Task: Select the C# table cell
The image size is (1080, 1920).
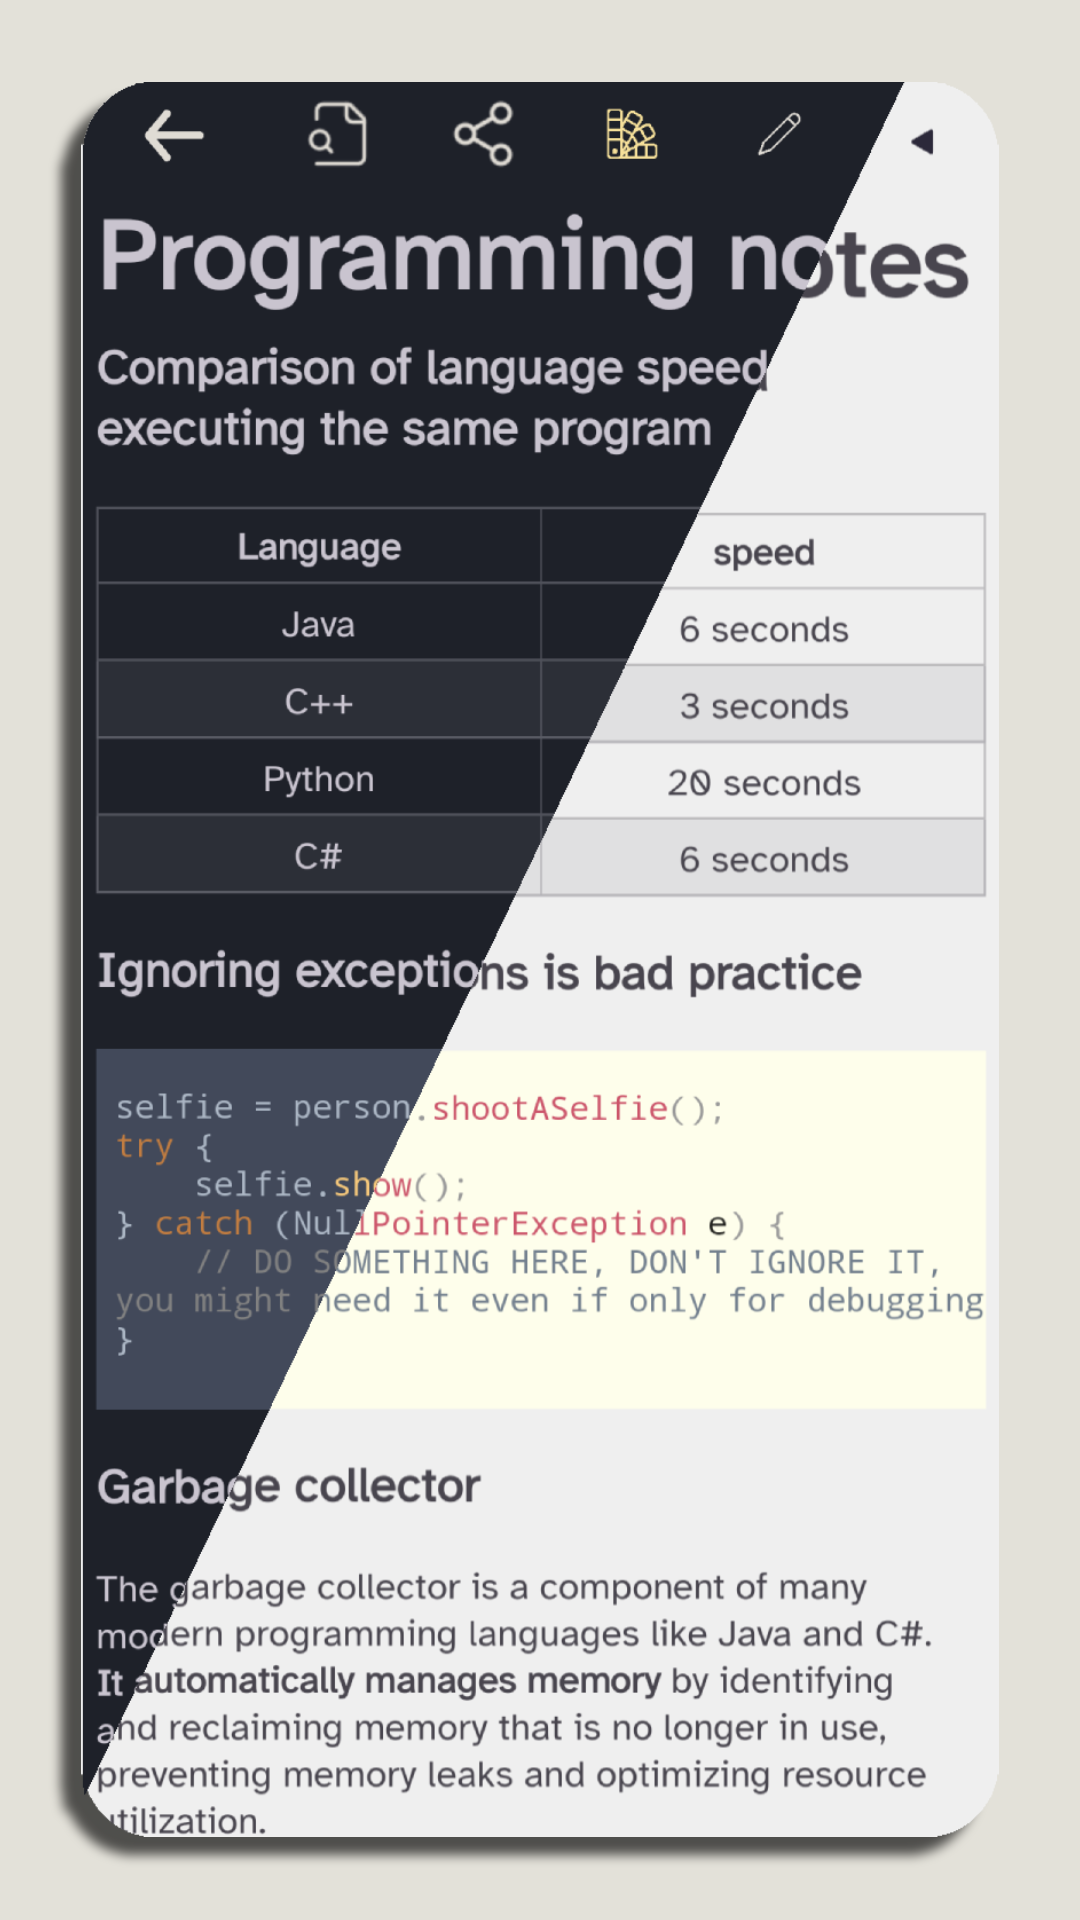Action: point(319,855)
